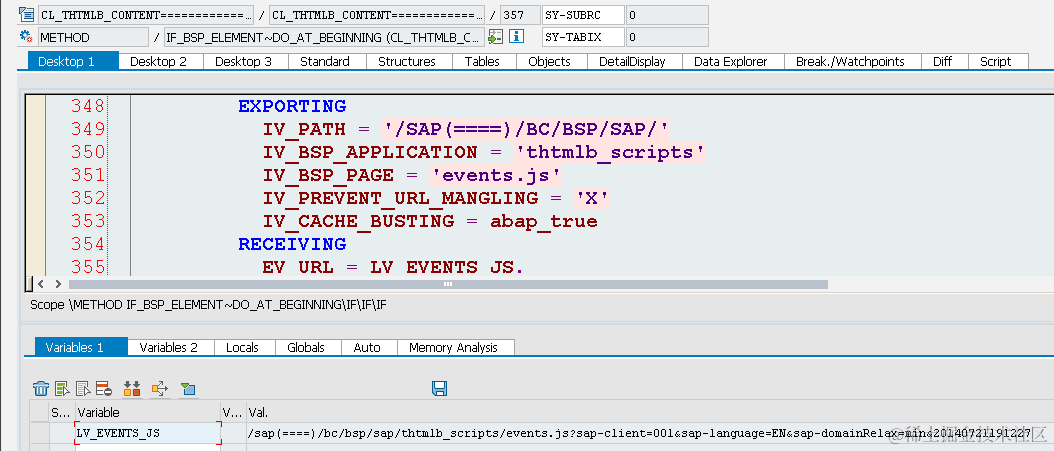1054x451 pixels.
Task: Click the right scroll arrow under code editor
Action: 58,284
